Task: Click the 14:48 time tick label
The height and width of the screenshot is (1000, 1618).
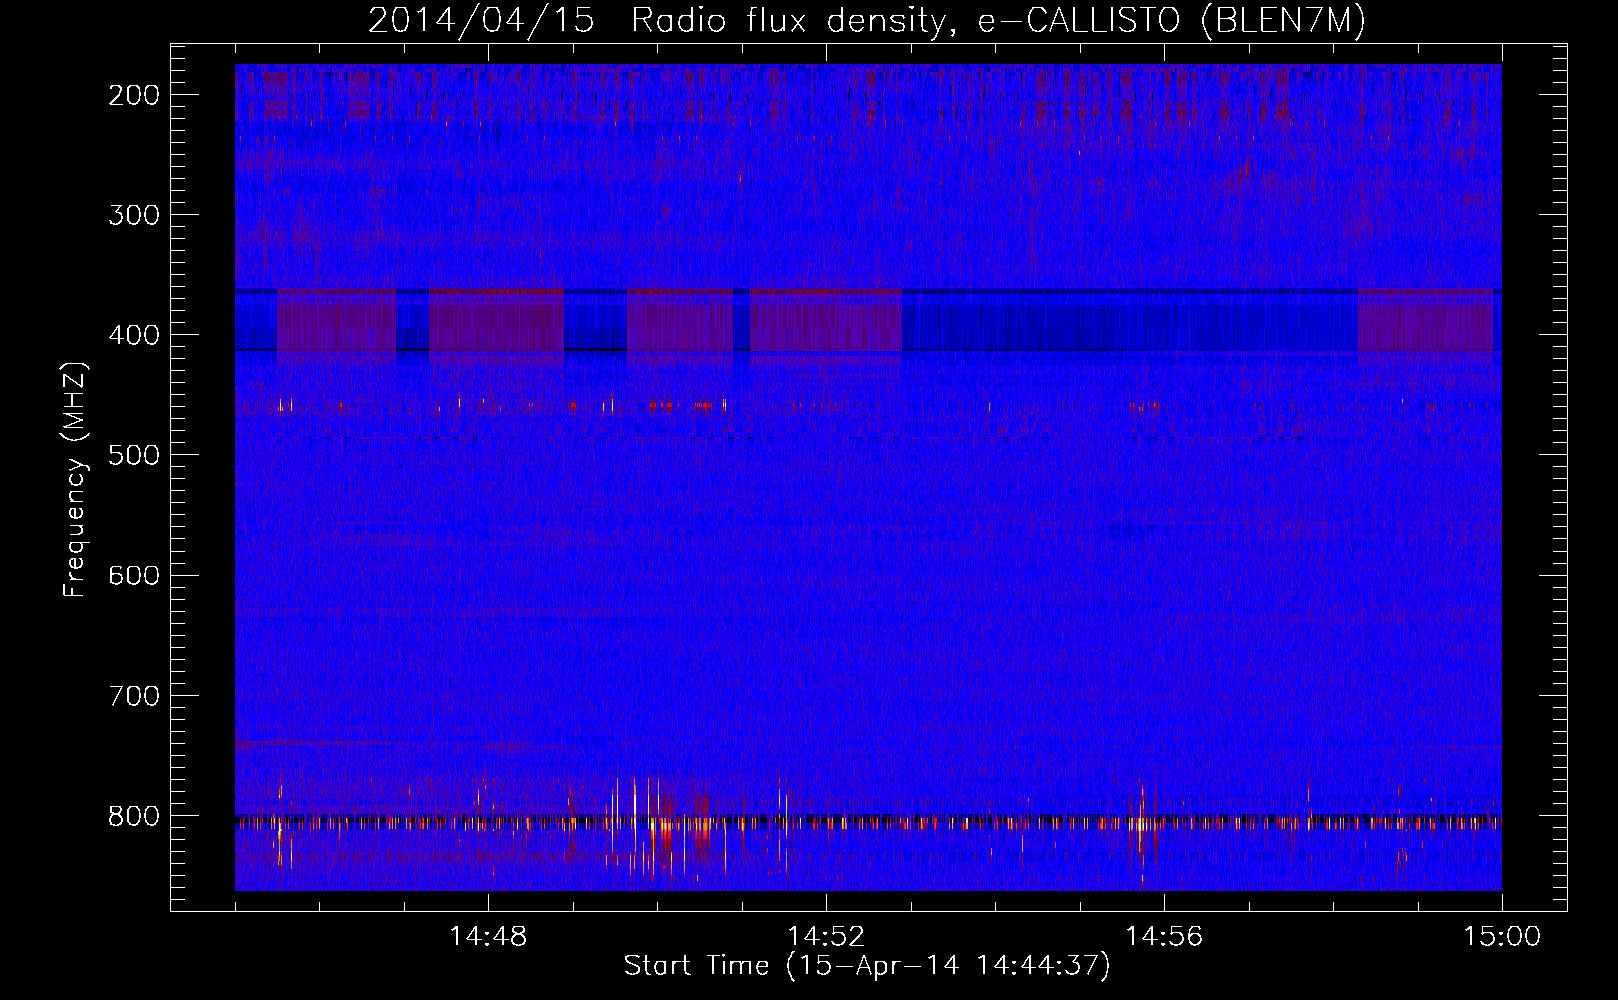Action: [488, 937]
